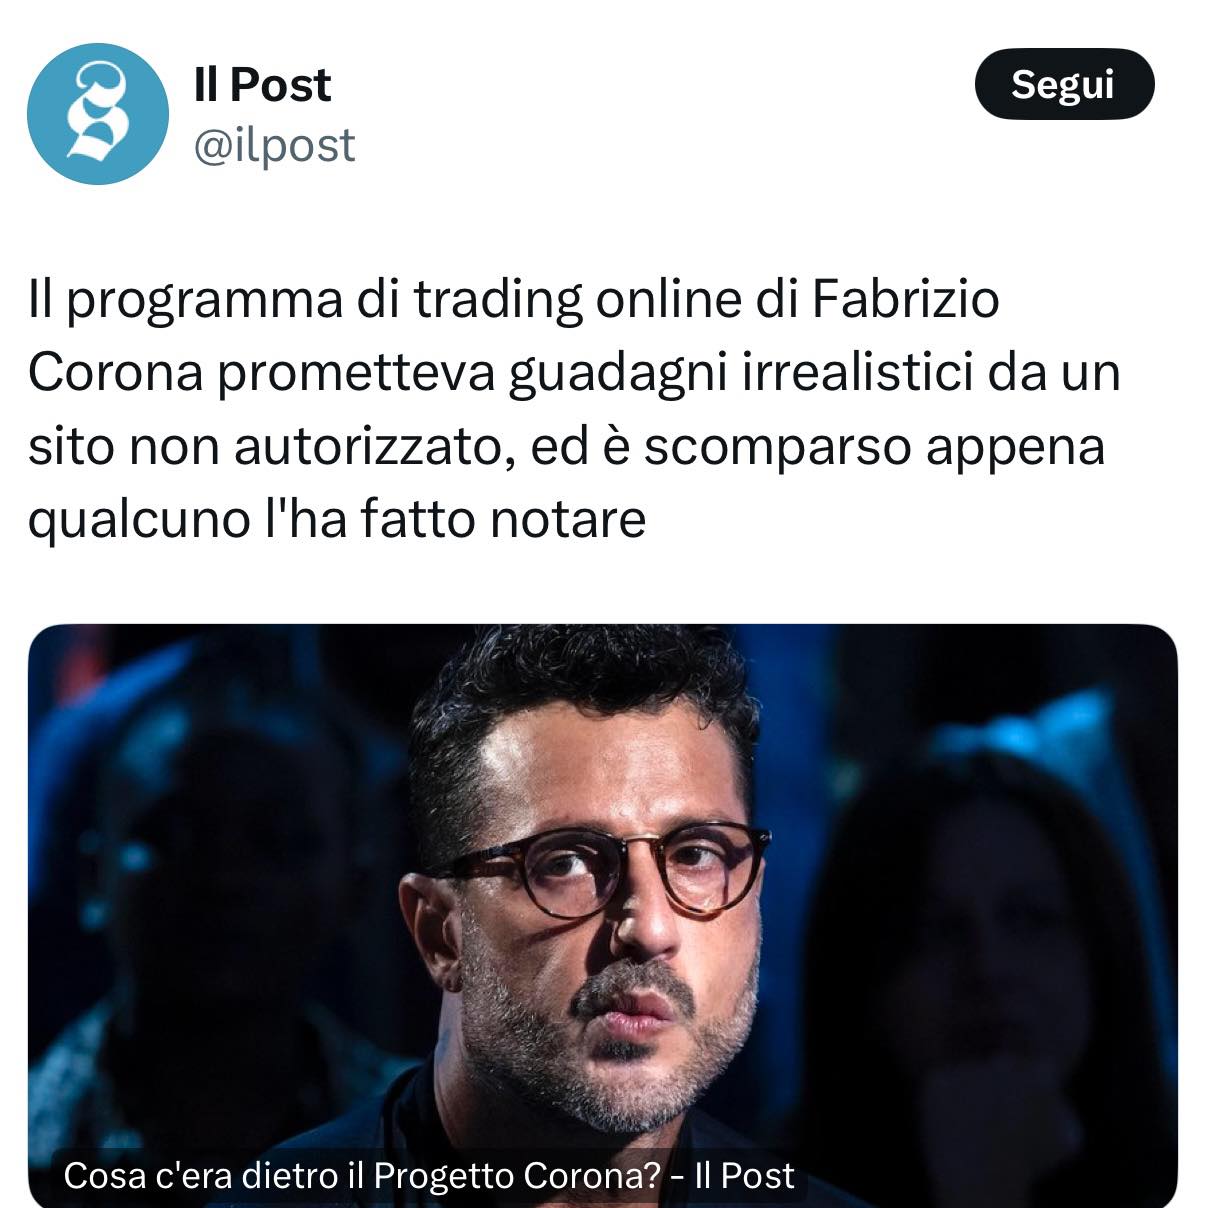
Task: Select the line with guadagni irrealistici
Action: 574,372
